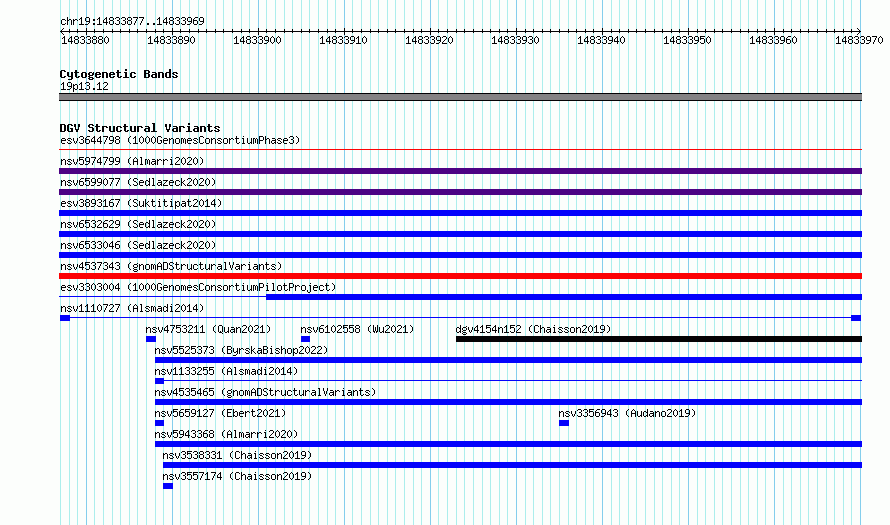The width and height of the screenshot is (890, 525).
Task: Click the Cytogenetic Bands track title
Action: click(119, 74)
